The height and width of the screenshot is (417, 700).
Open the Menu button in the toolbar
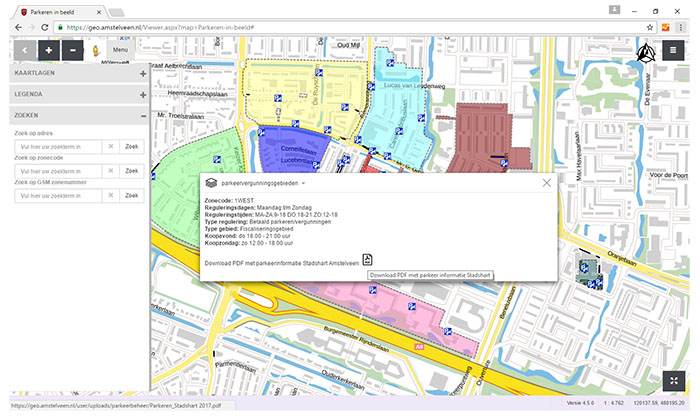(120, 50)
